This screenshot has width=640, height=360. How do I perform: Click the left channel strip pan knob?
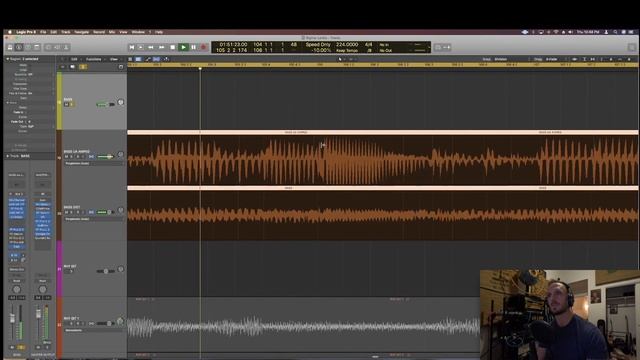tap(17, 289)
